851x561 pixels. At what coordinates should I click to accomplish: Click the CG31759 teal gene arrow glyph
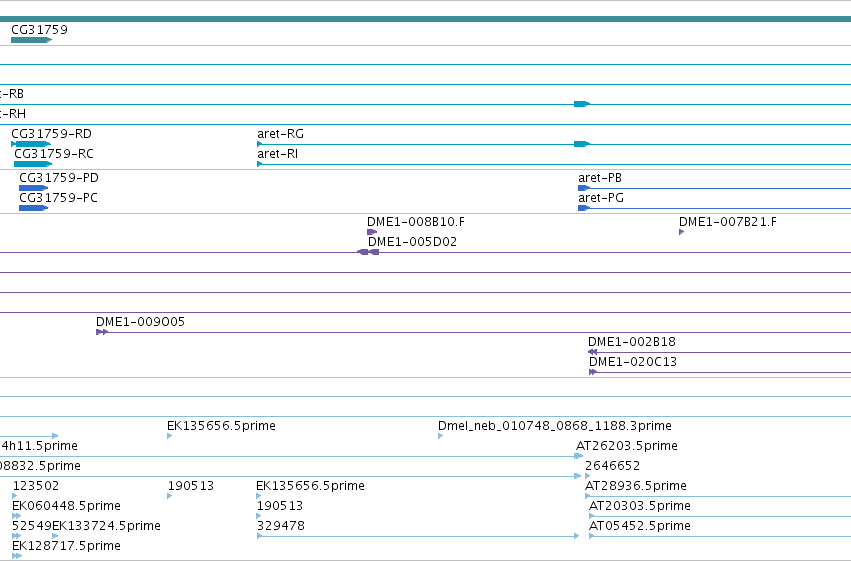[31, 40]
